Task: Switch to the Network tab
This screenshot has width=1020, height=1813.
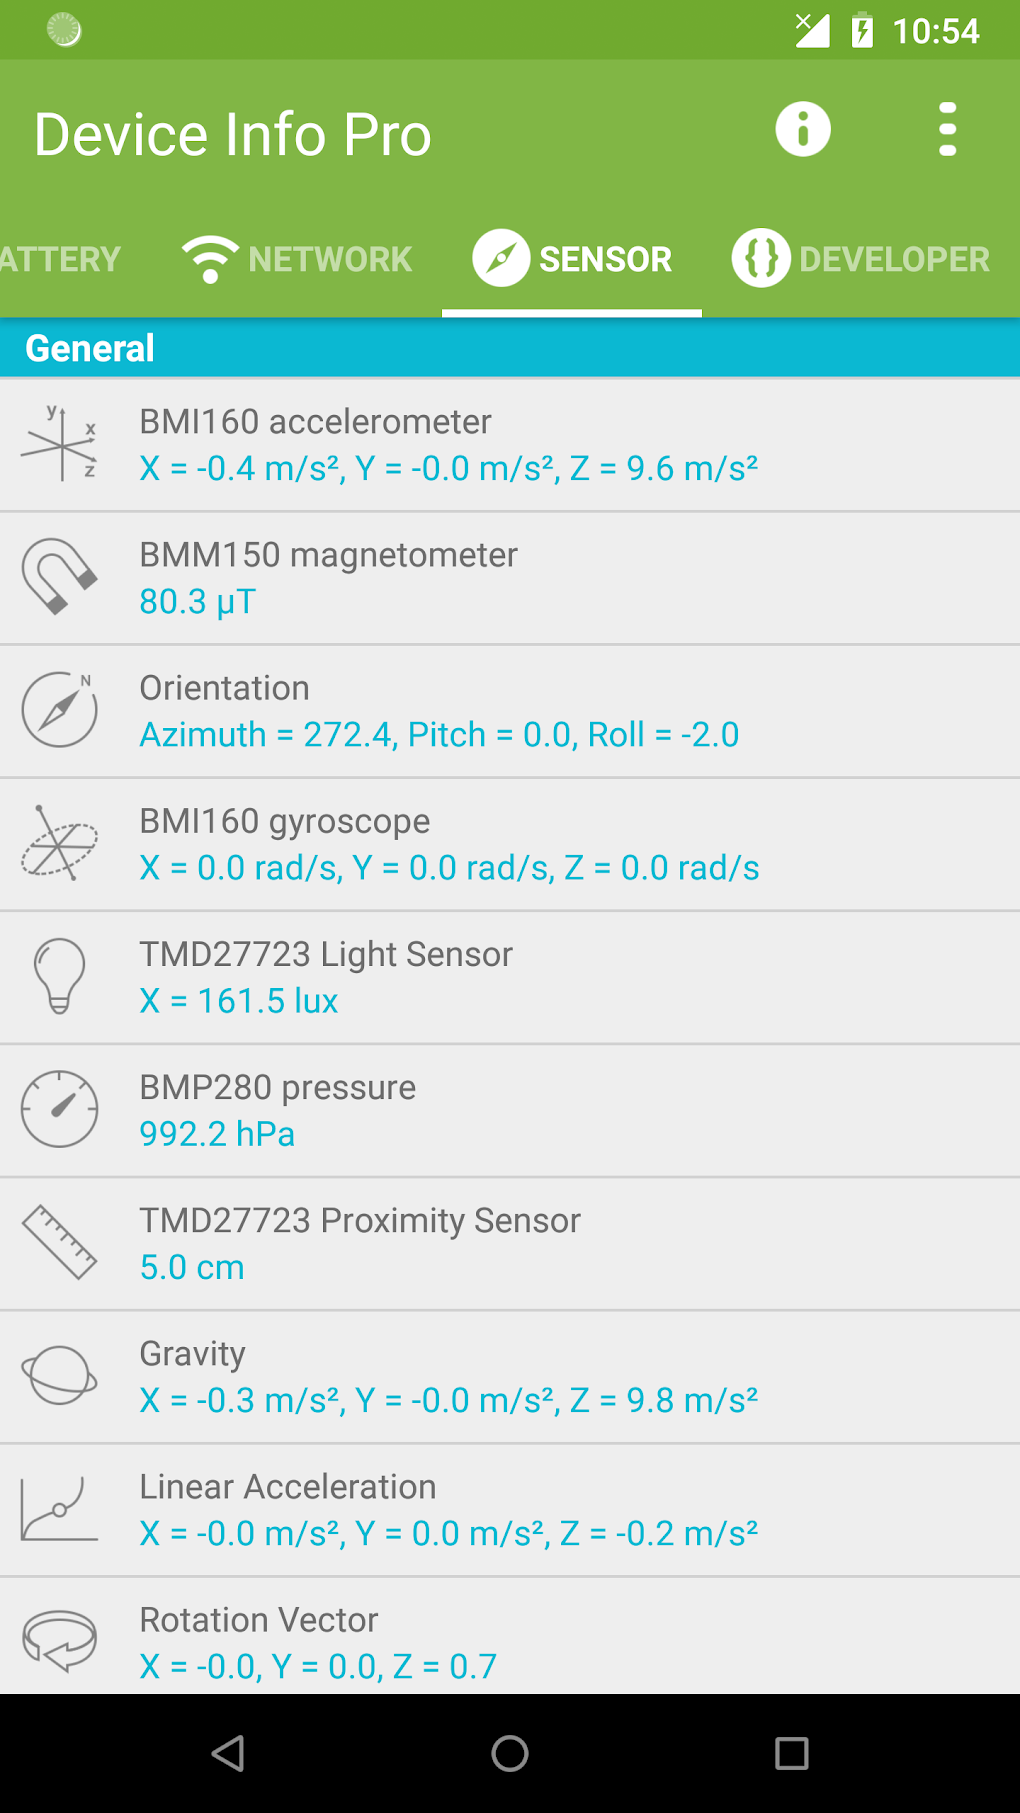Action: (297, 259)
